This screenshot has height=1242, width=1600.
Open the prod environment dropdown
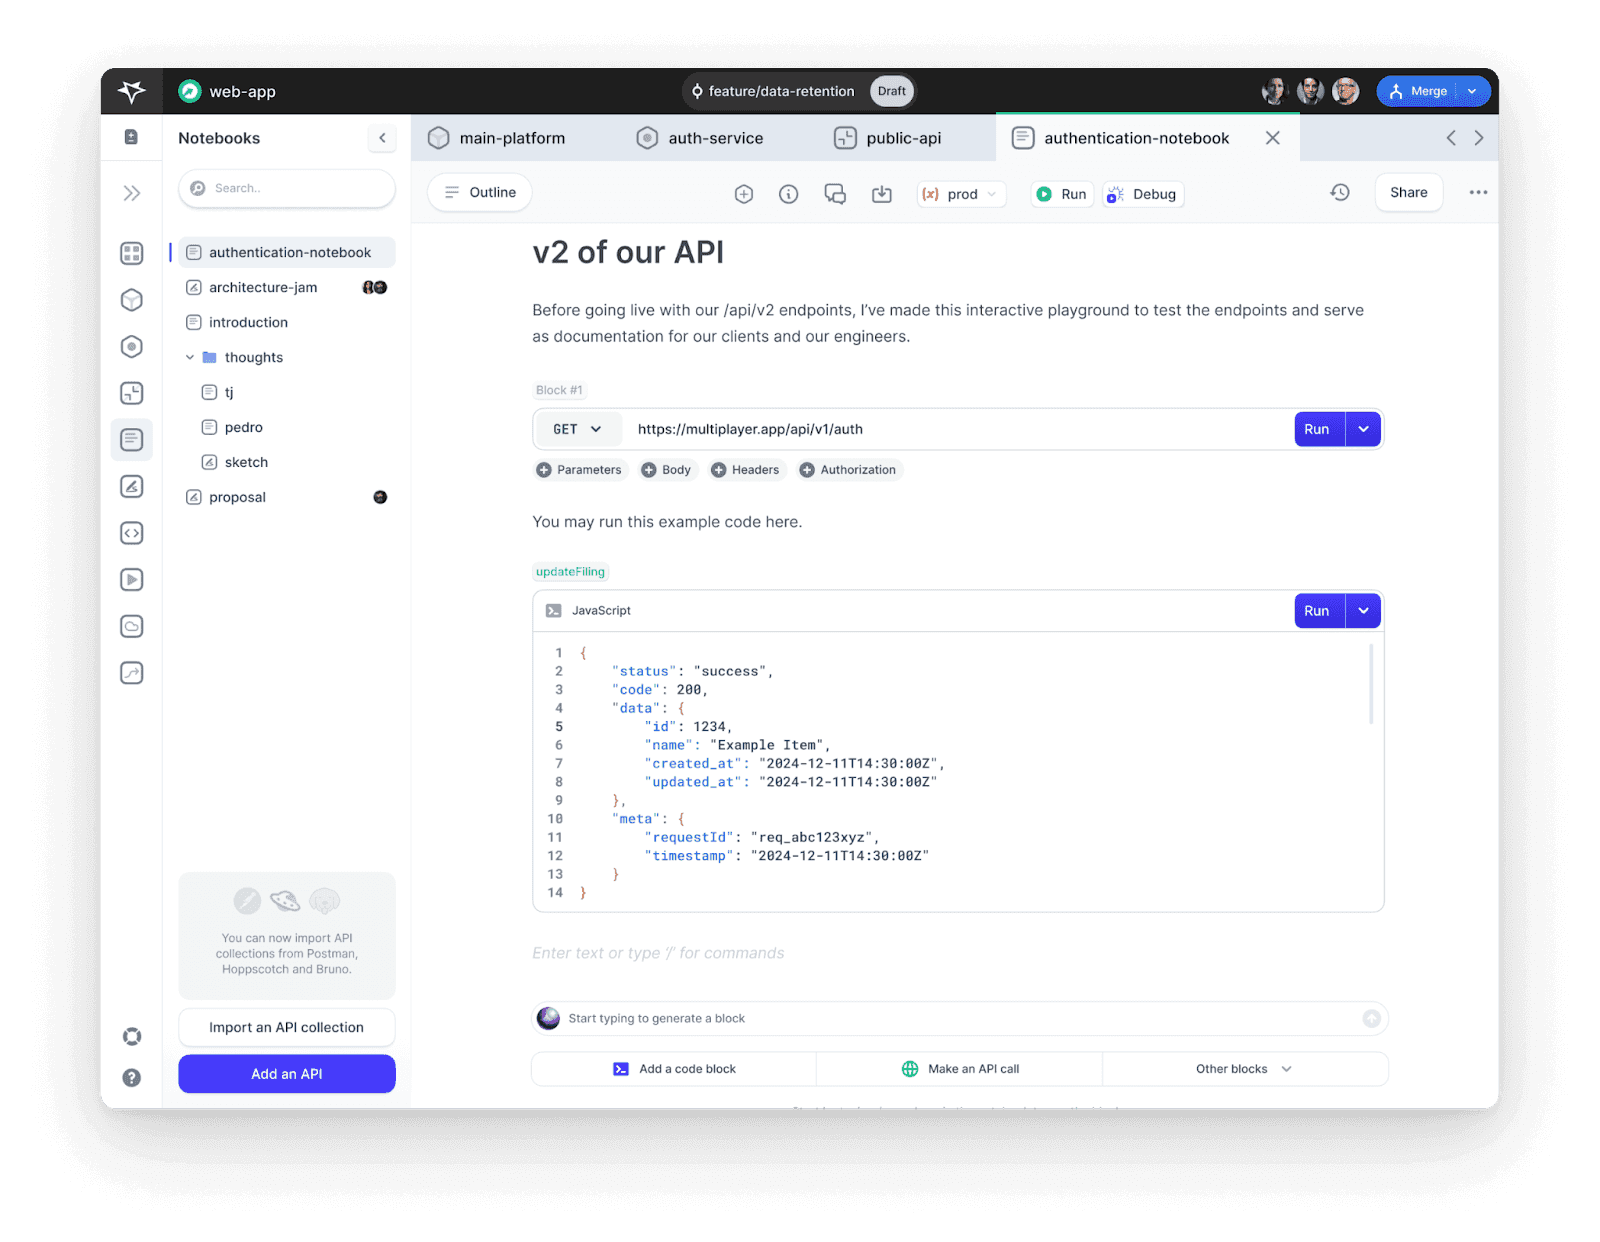tap(961, 194)
